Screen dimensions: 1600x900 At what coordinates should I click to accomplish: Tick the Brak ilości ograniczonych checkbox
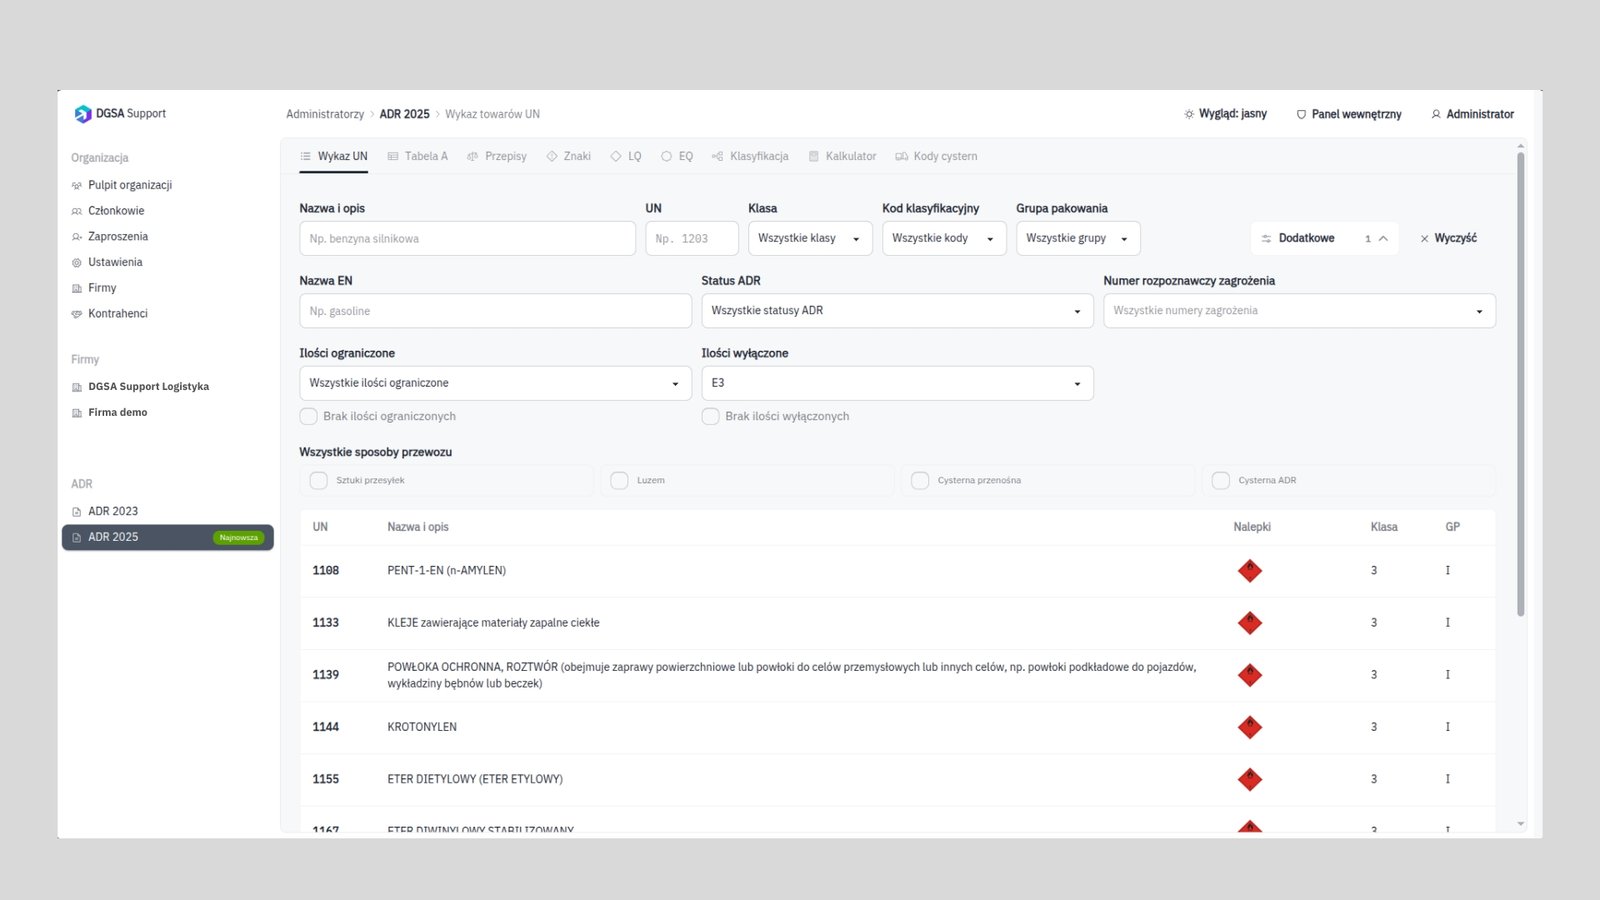[309, 416]
